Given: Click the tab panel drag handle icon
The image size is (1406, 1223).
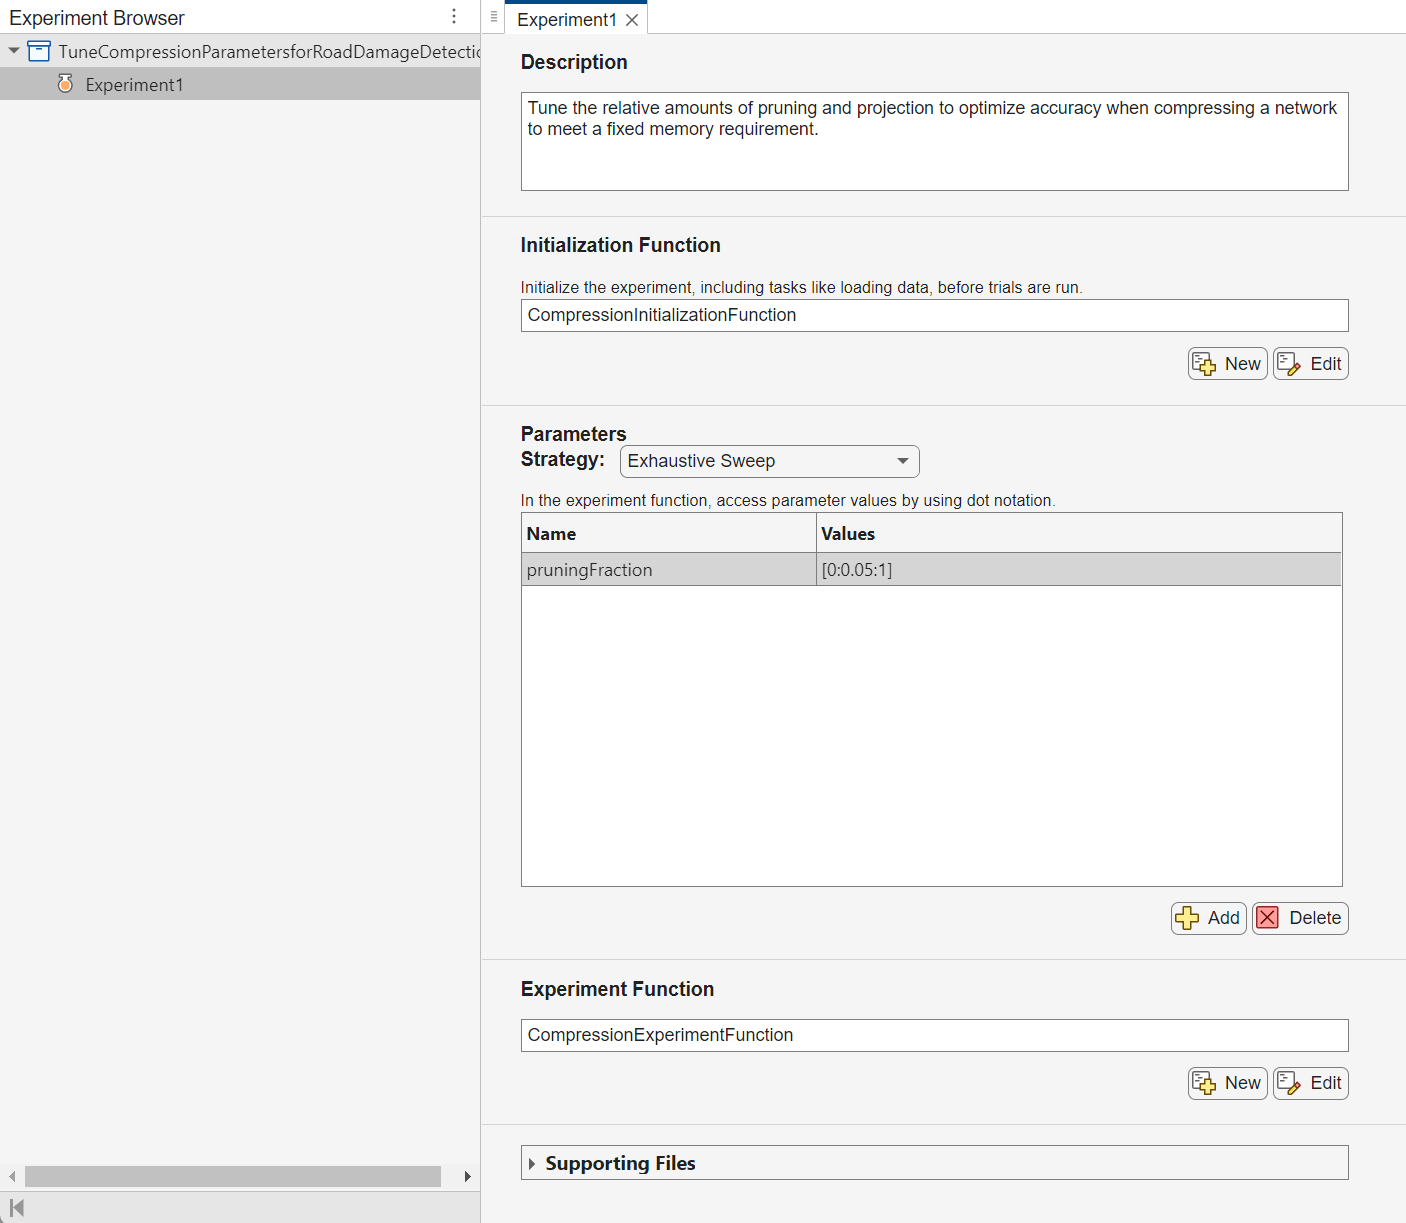Looking at the screenshot, I should click(x=494, y=17).
